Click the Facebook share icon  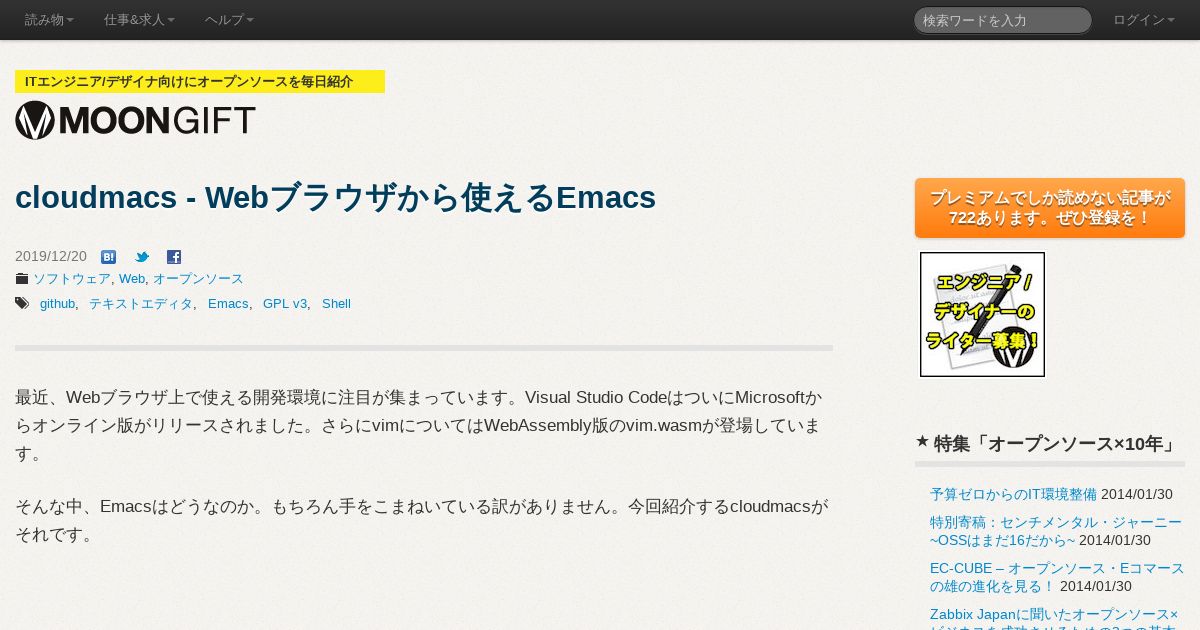pyautogui.click(x=174, y=257)
